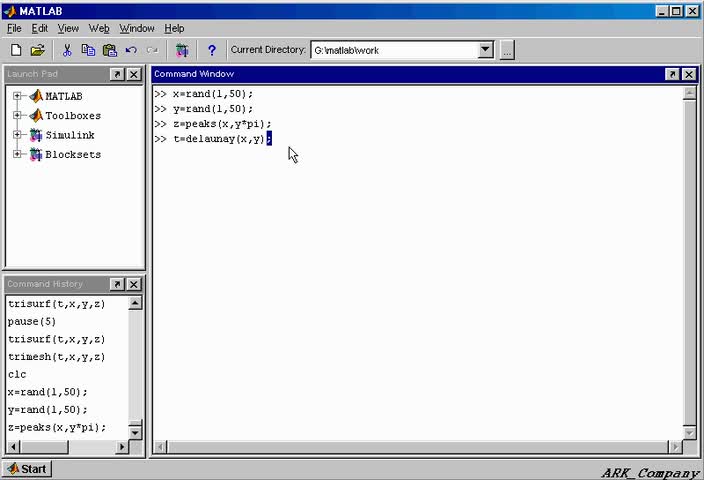Click Command History scroll up arrow

135,303
